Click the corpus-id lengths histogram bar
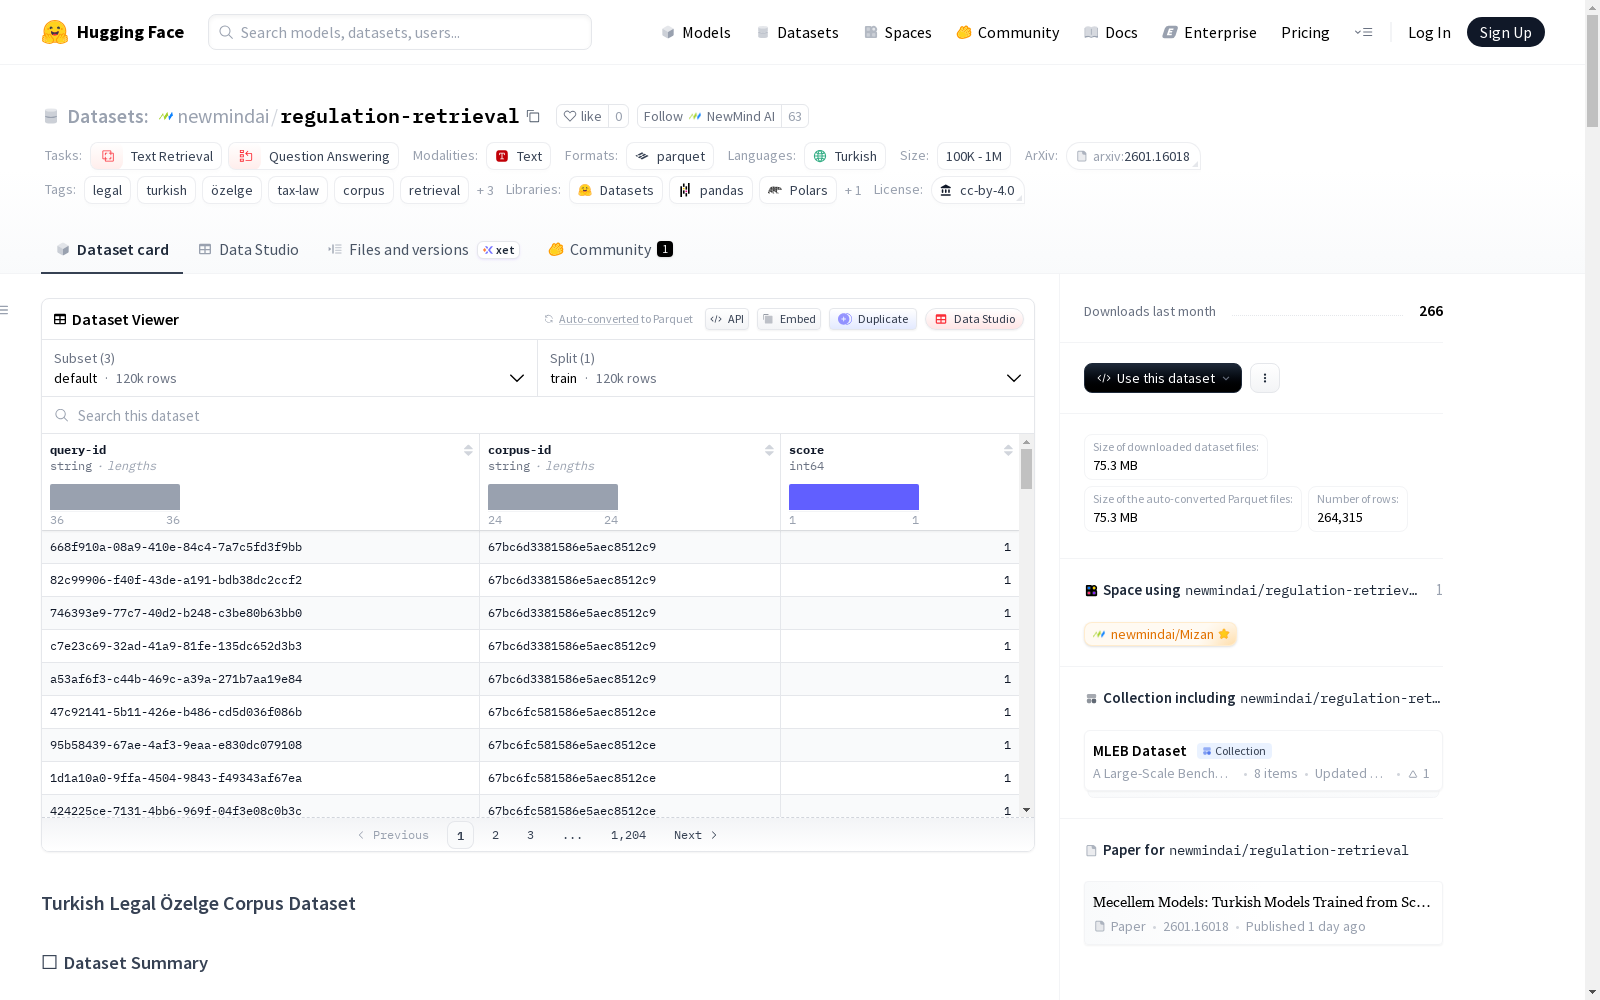Screen dimensions: 1600x1000 tap(553, 497)
